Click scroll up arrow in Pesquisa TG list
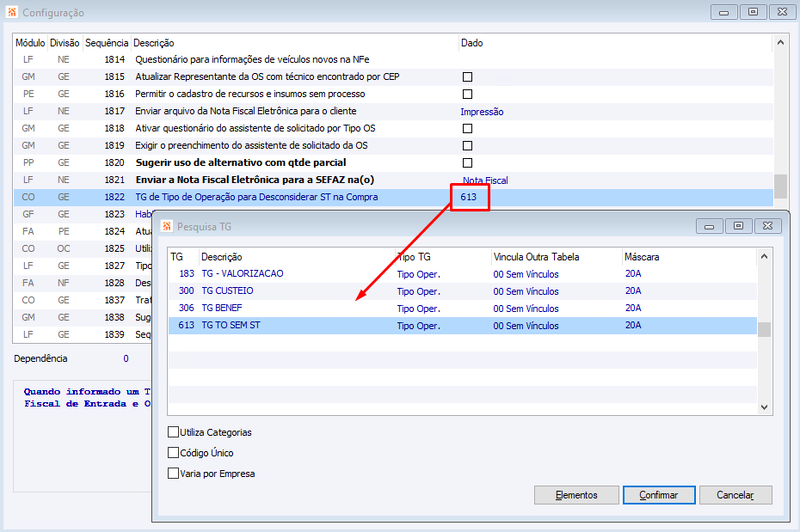 [x=764, y=257]
